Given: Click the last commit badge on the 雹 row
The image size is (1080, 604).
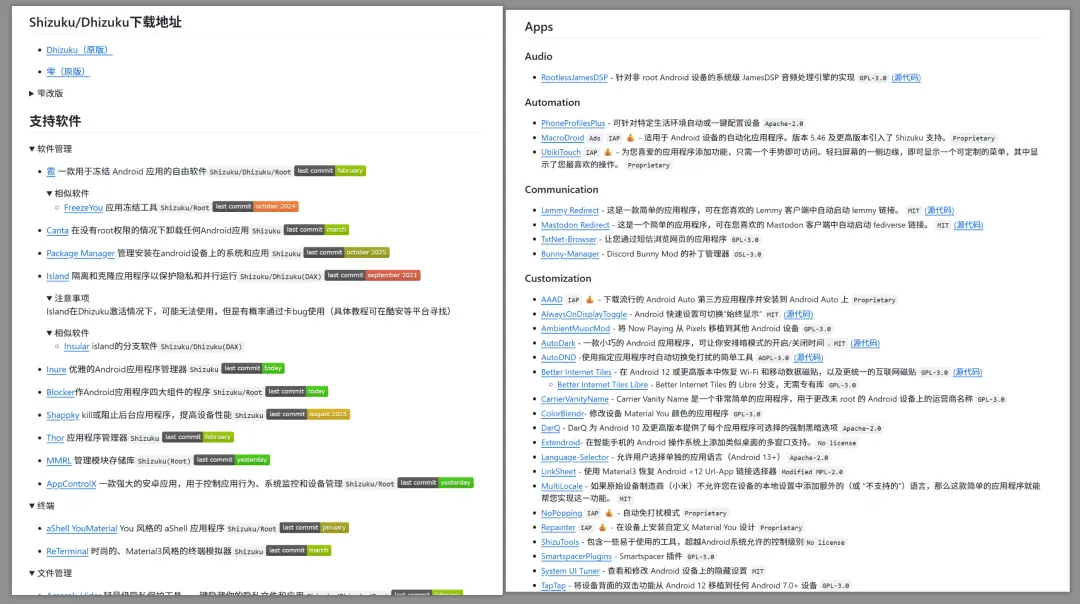Looking at the screenshot, I should [x=330, y=171].
